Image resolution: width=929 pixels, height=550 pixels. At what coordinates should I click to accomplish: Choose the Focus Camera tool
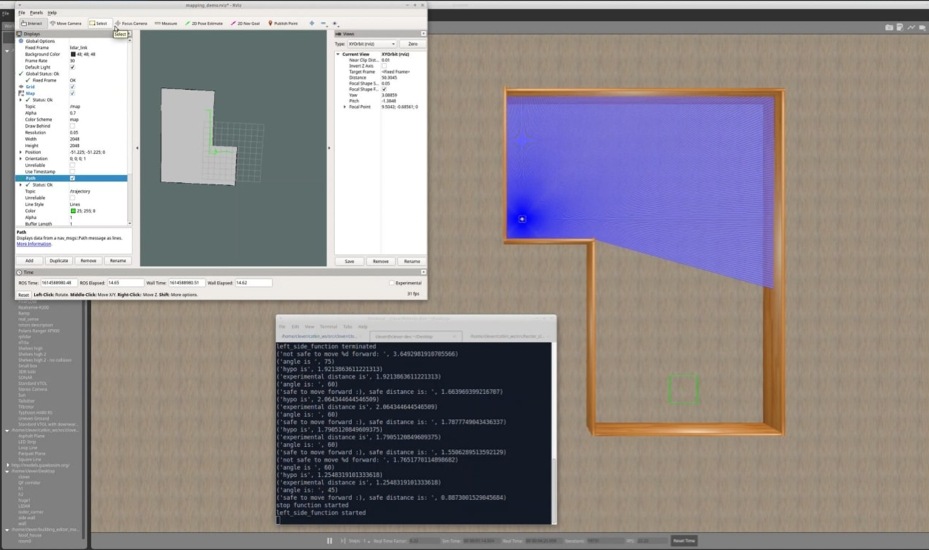132,23
